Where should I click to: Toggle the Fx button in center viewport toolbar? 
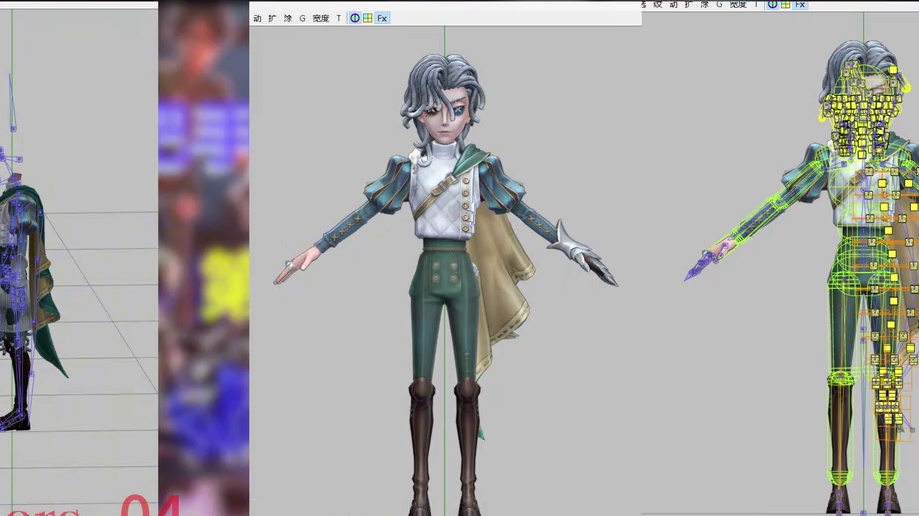[x=382, y=18]
